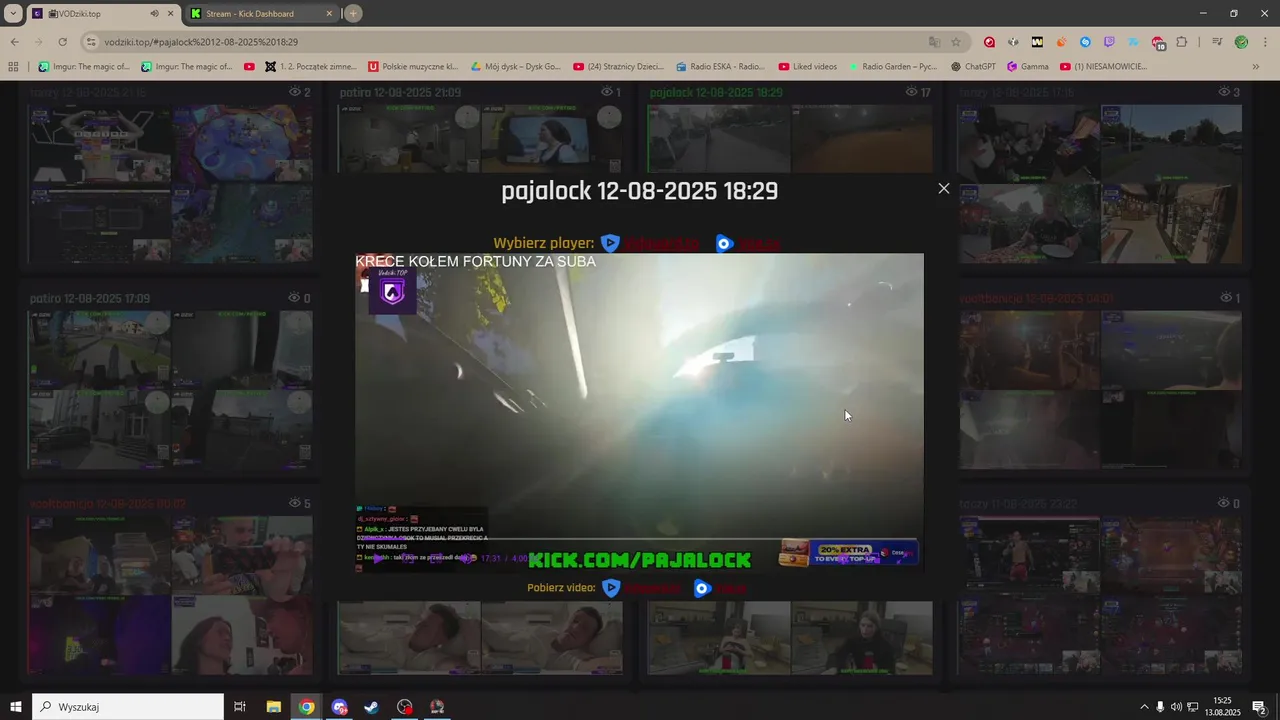Open the Chrome three-dot menu
The height and width of the screenshot is (720, 1280).
(1264, 42)
